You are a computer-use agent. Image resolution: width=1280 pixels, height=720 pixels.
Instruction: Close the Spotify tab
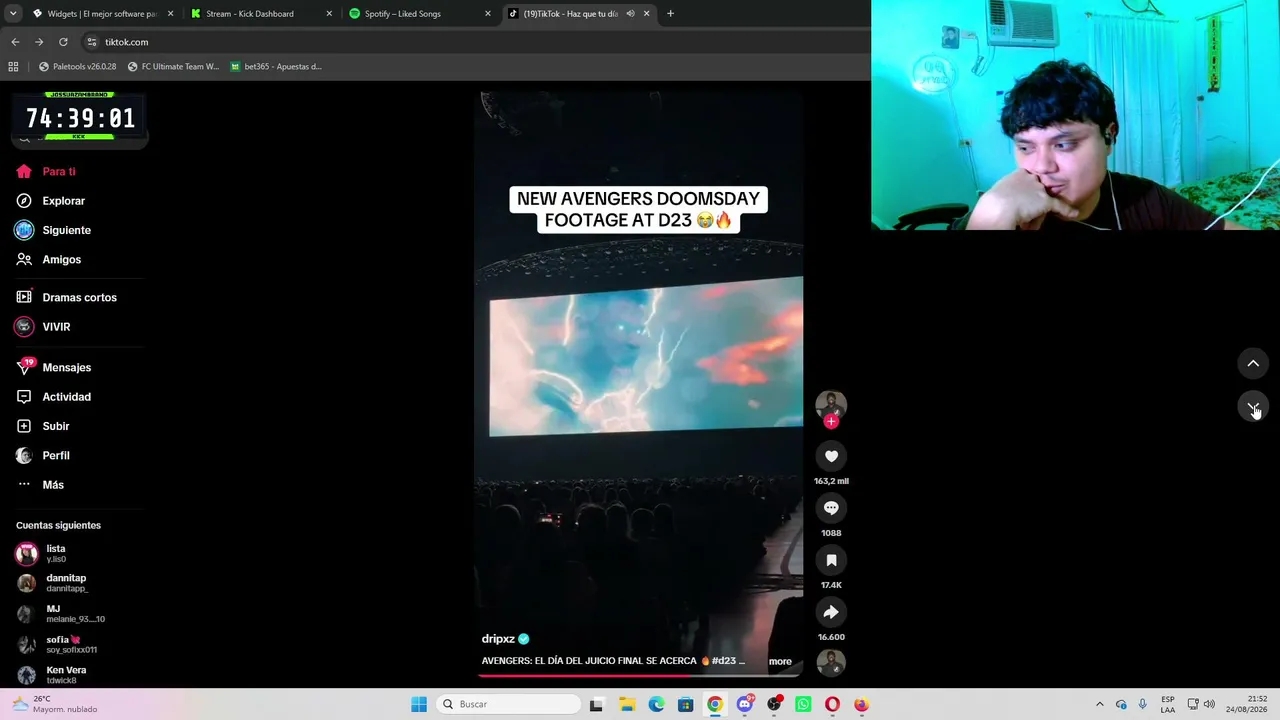click(488, 14)
